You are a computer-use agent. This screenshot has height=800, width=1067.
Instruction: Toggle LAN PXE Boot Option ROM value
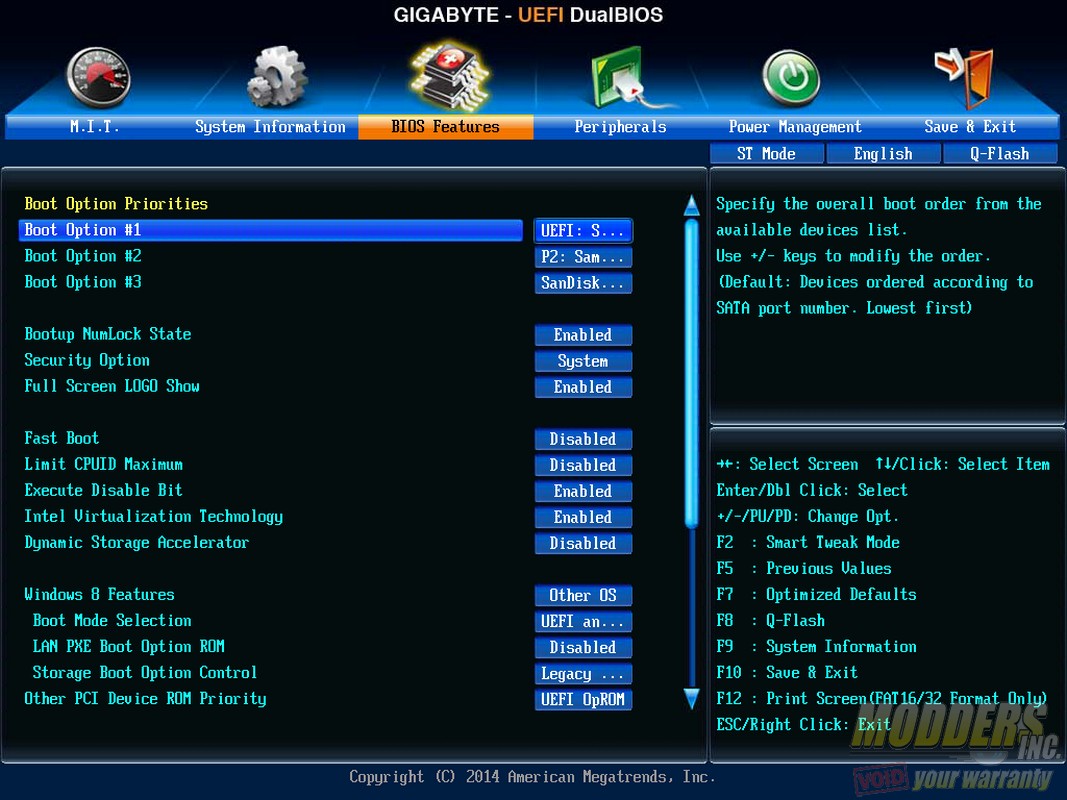583,647
